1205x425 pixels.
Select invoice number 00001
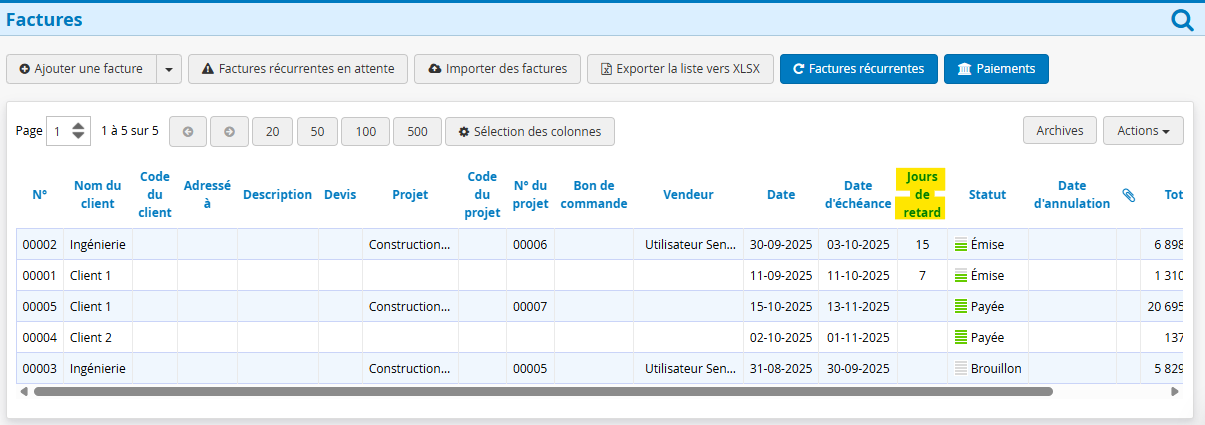(38, 275)
